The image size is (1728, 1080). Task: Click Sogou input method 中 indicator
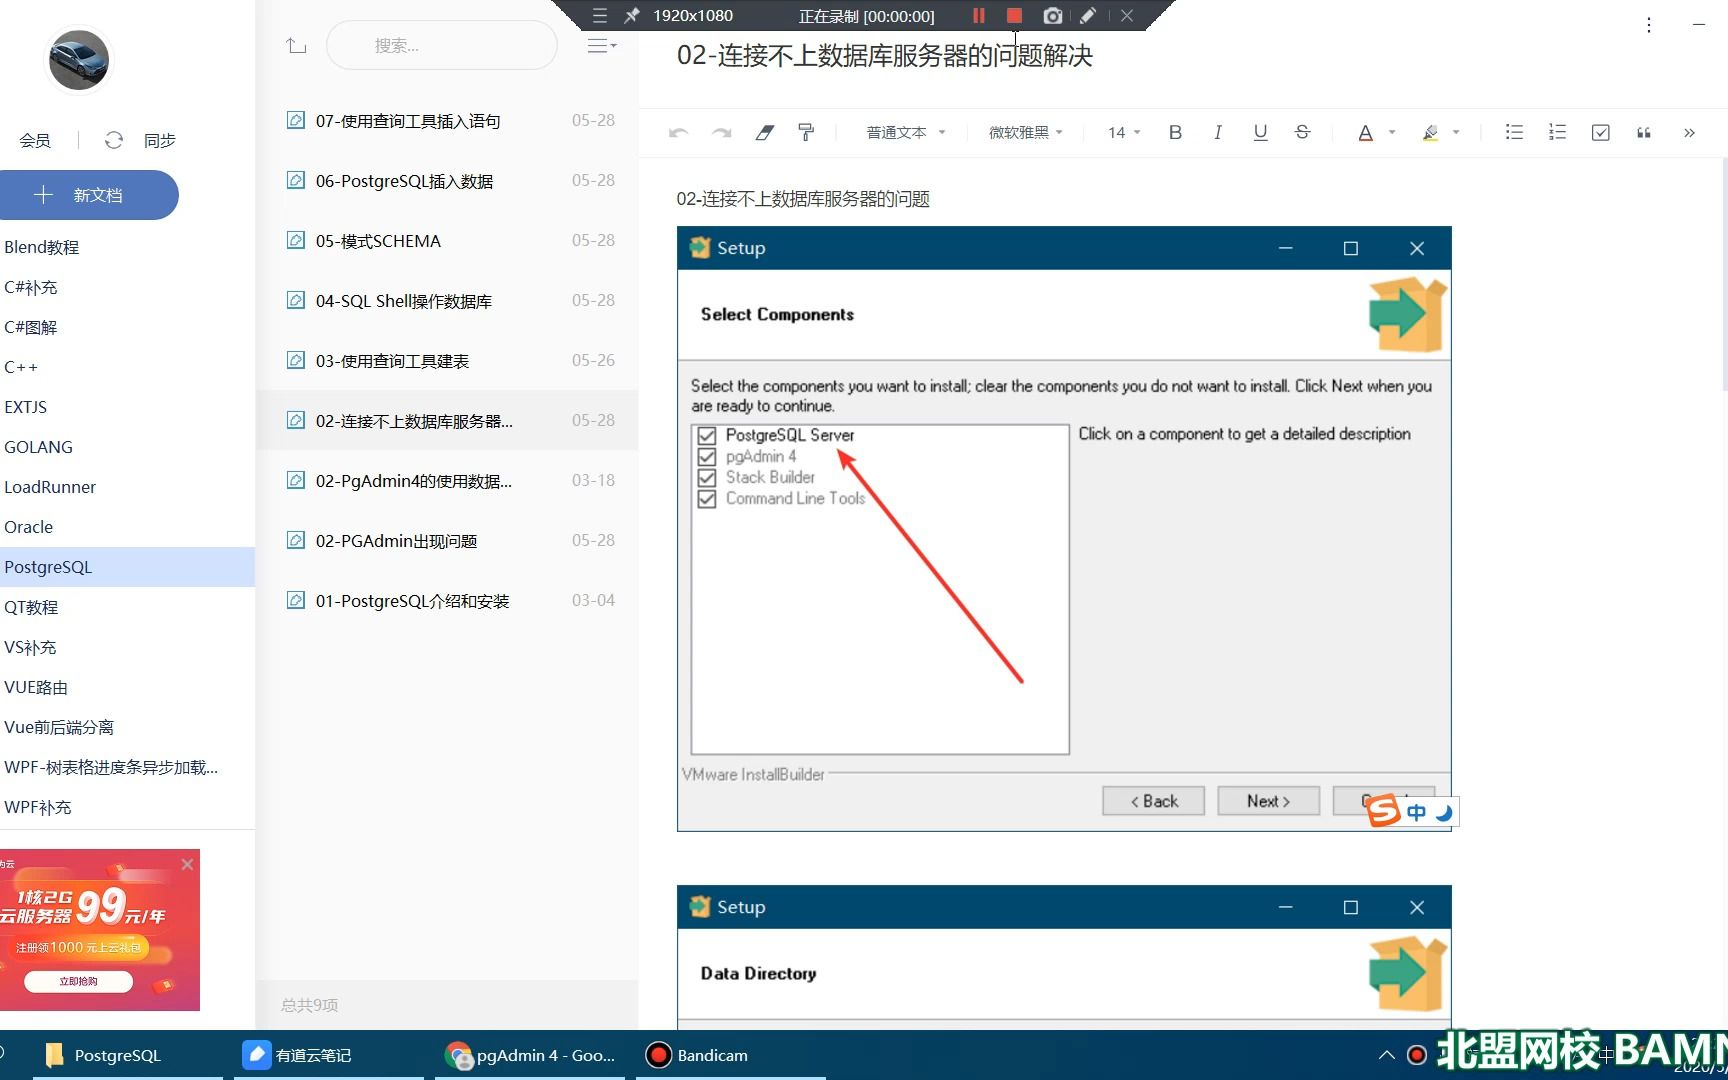(1416, 812)
